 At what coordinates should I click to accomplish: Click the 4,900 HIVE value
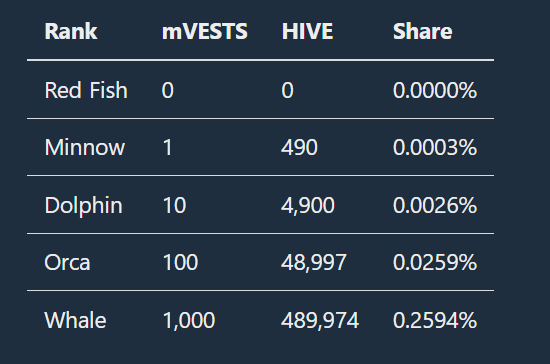[308, 205]
